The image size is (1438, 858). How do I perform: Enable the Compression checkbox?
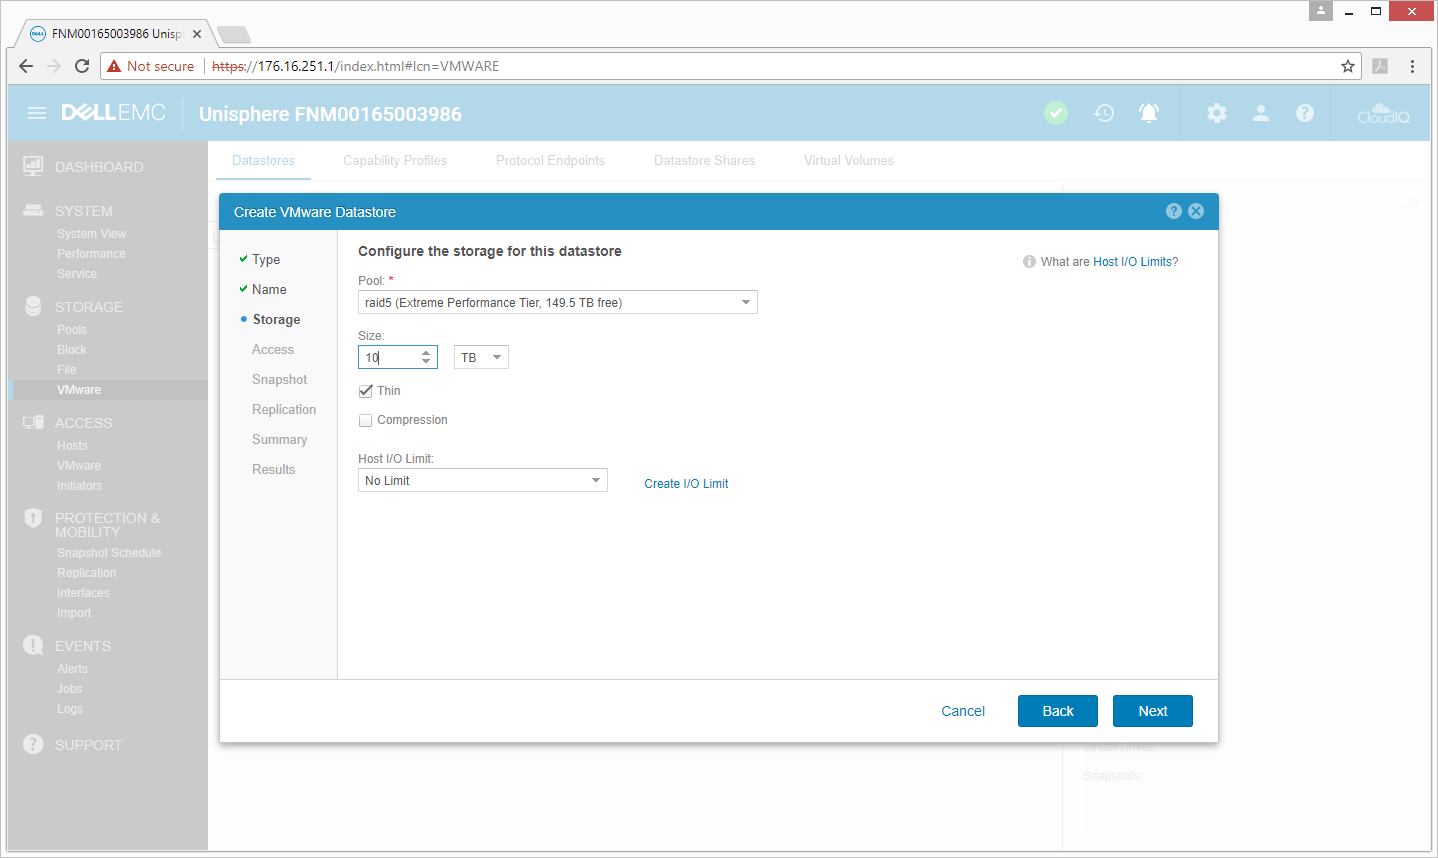tap(365, 420)
